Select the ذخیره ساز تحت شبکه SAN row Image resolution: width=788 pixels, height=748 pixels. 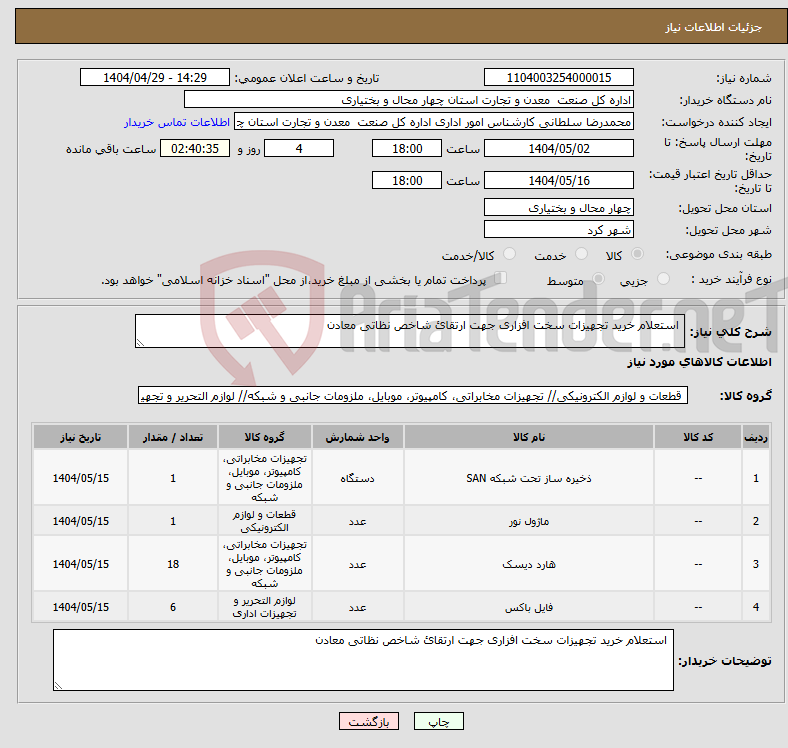coord(528,478)
